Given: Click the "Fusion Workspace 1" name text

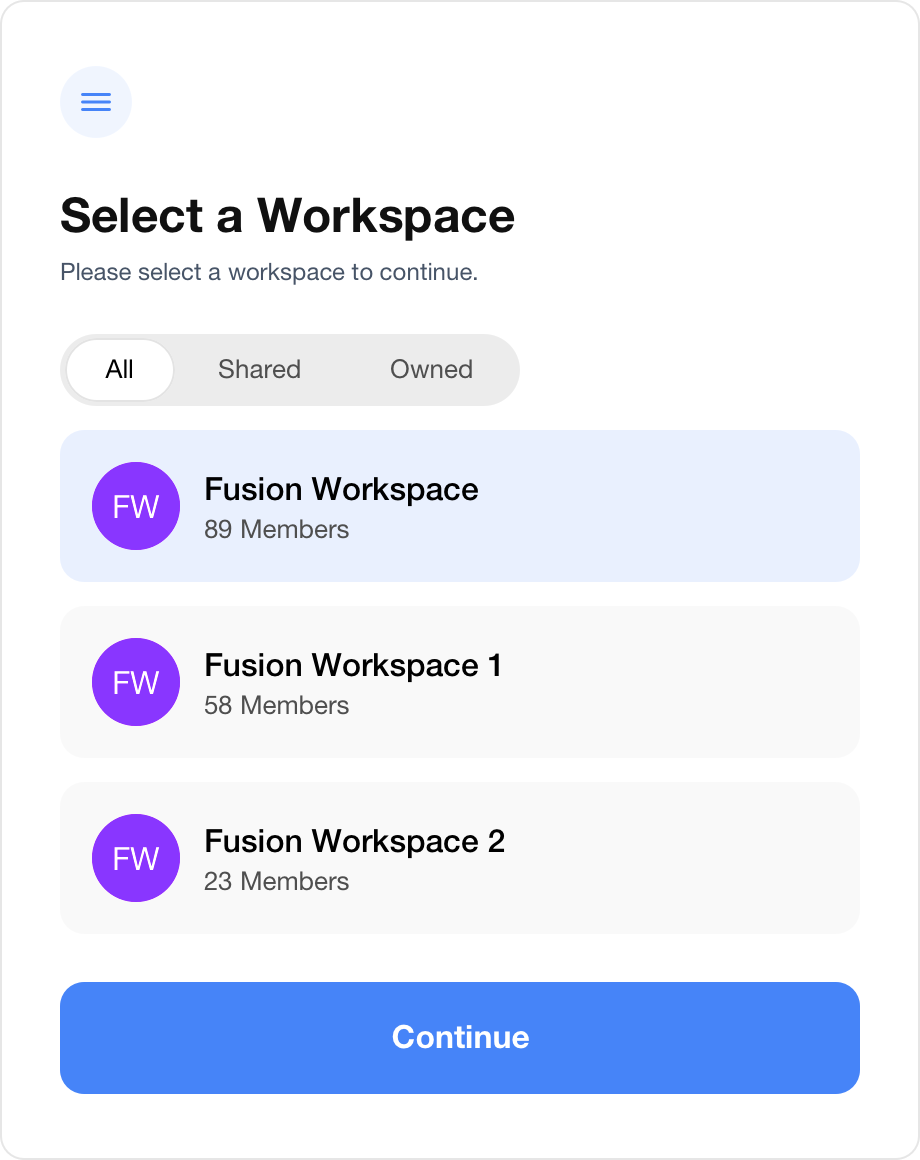Looking at the screenshot, I should [x=353, y=665].
